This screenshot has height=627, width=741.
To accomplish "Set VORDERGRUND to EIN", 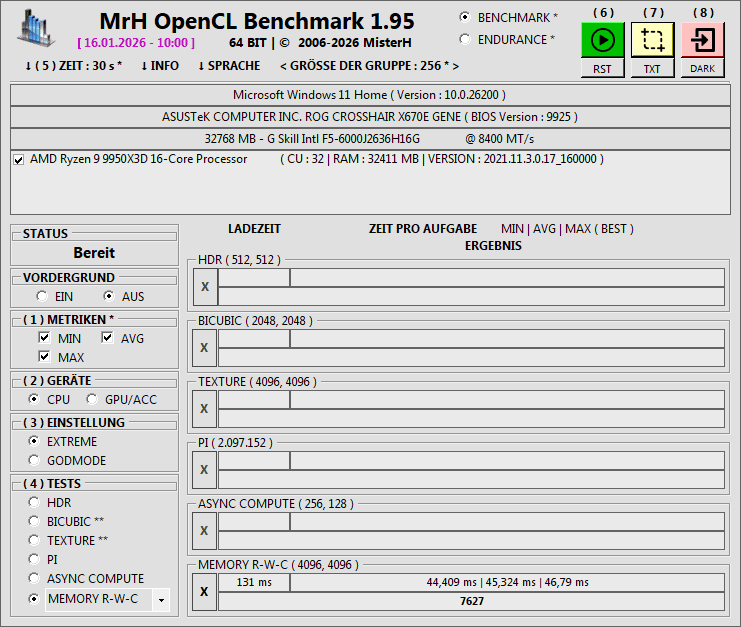I will [x=42, y=296].
